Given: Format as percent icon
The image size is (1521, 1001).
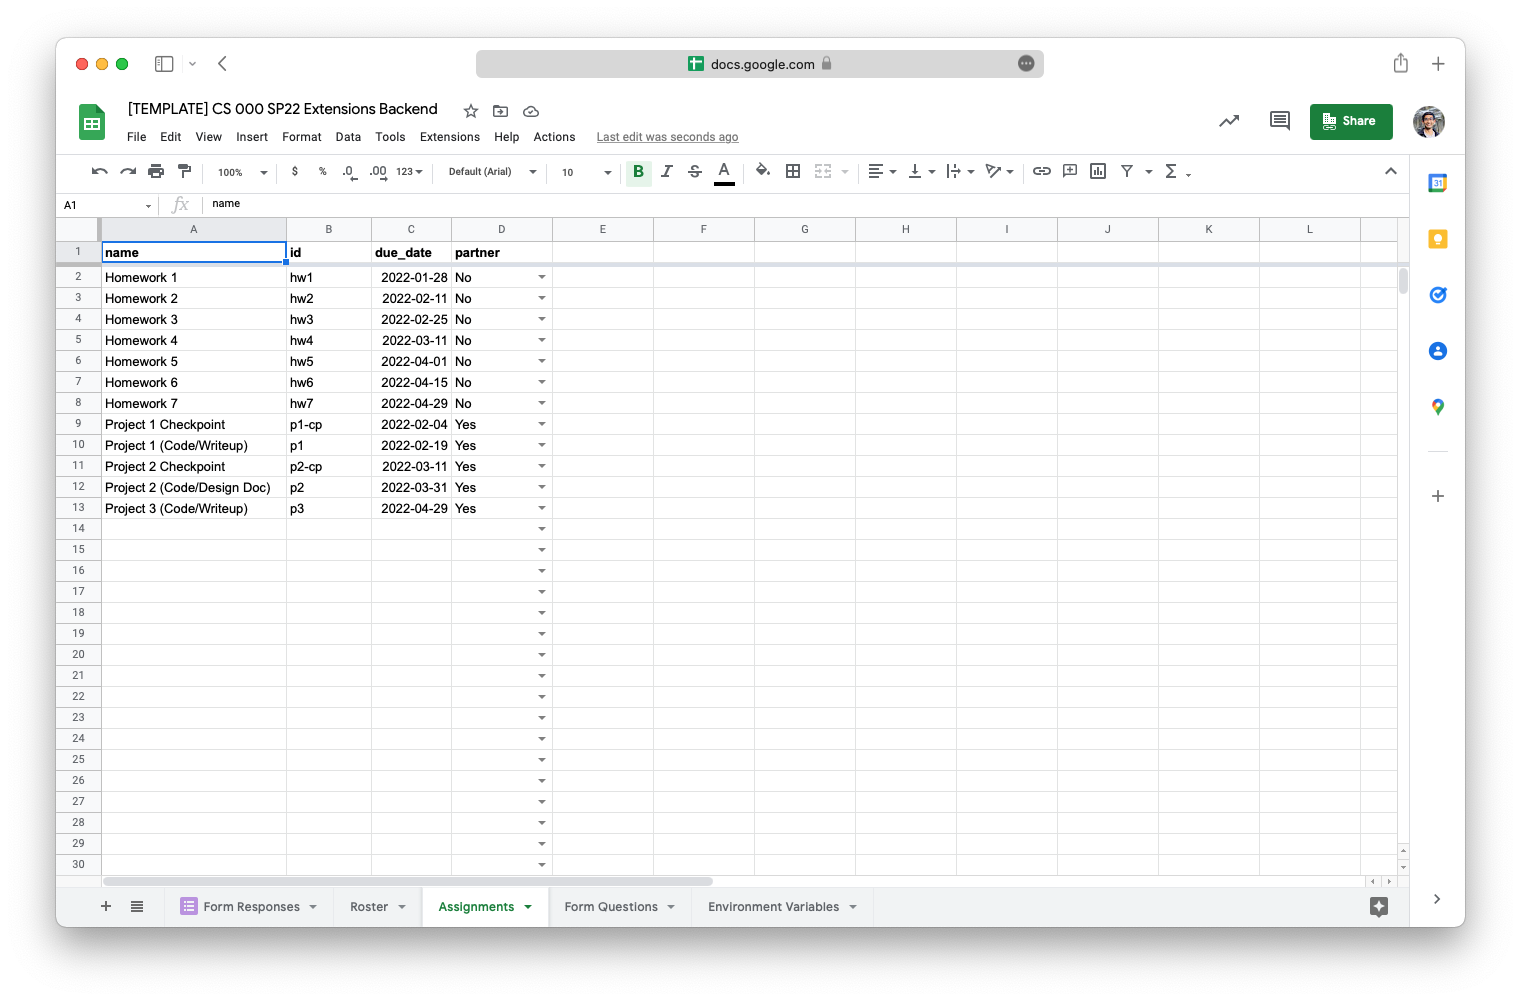Looking at the screenshot, I should pyautogui.click(x=323, y=172).
